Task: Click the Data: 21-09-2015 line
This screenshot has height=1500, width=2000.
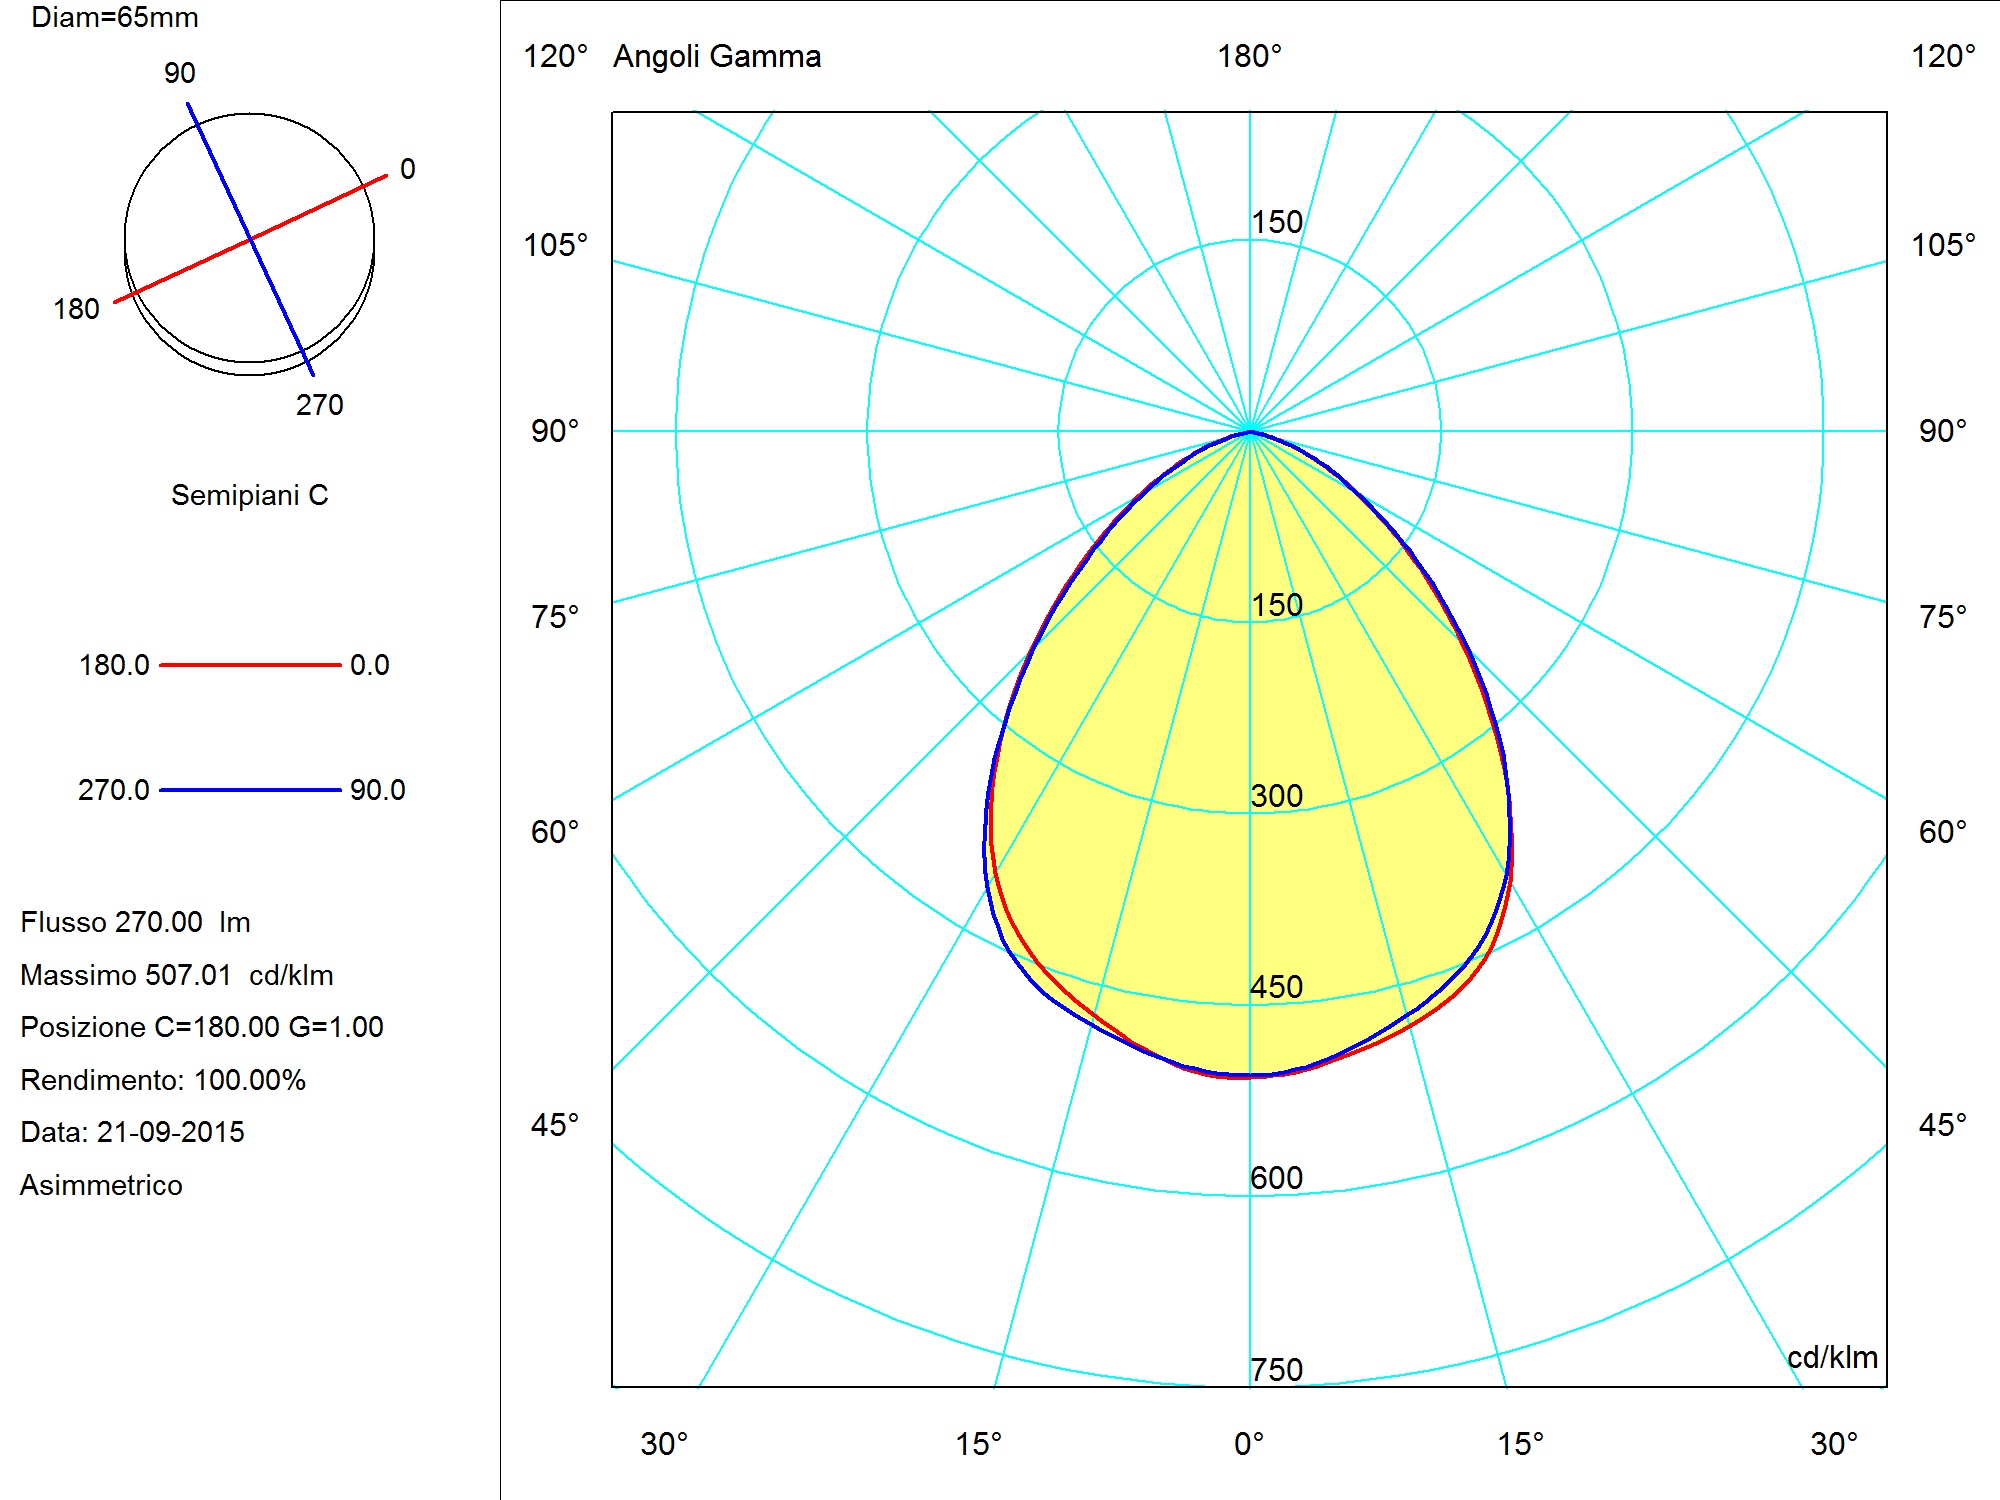Action: 132,1132
